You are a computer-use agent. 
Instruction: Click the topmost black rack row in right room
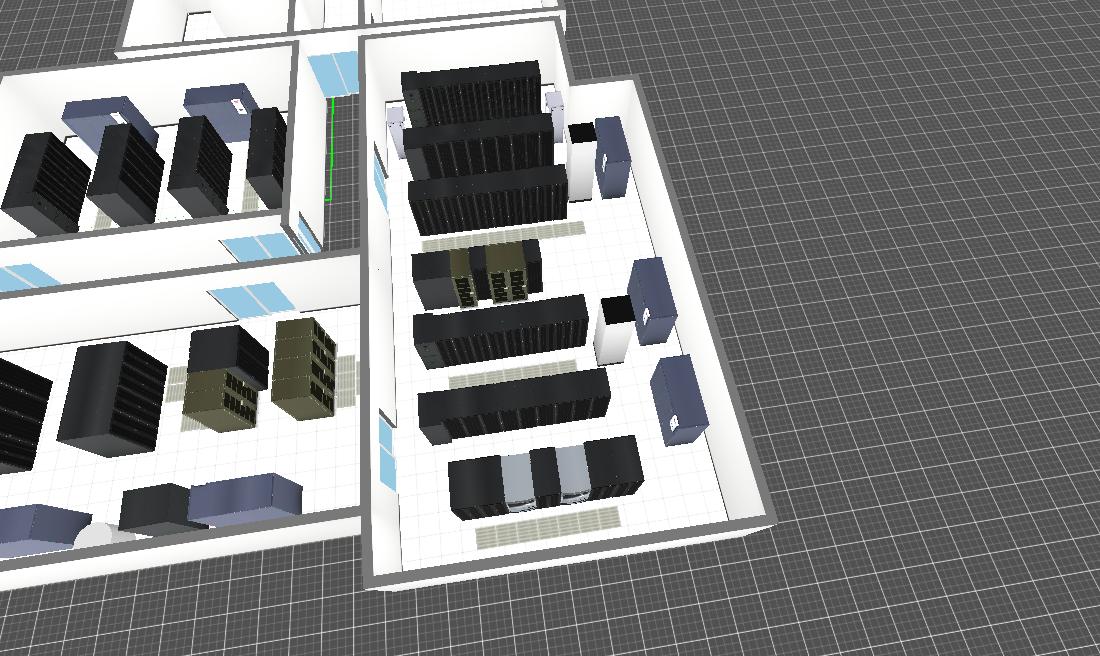point(470,92)
